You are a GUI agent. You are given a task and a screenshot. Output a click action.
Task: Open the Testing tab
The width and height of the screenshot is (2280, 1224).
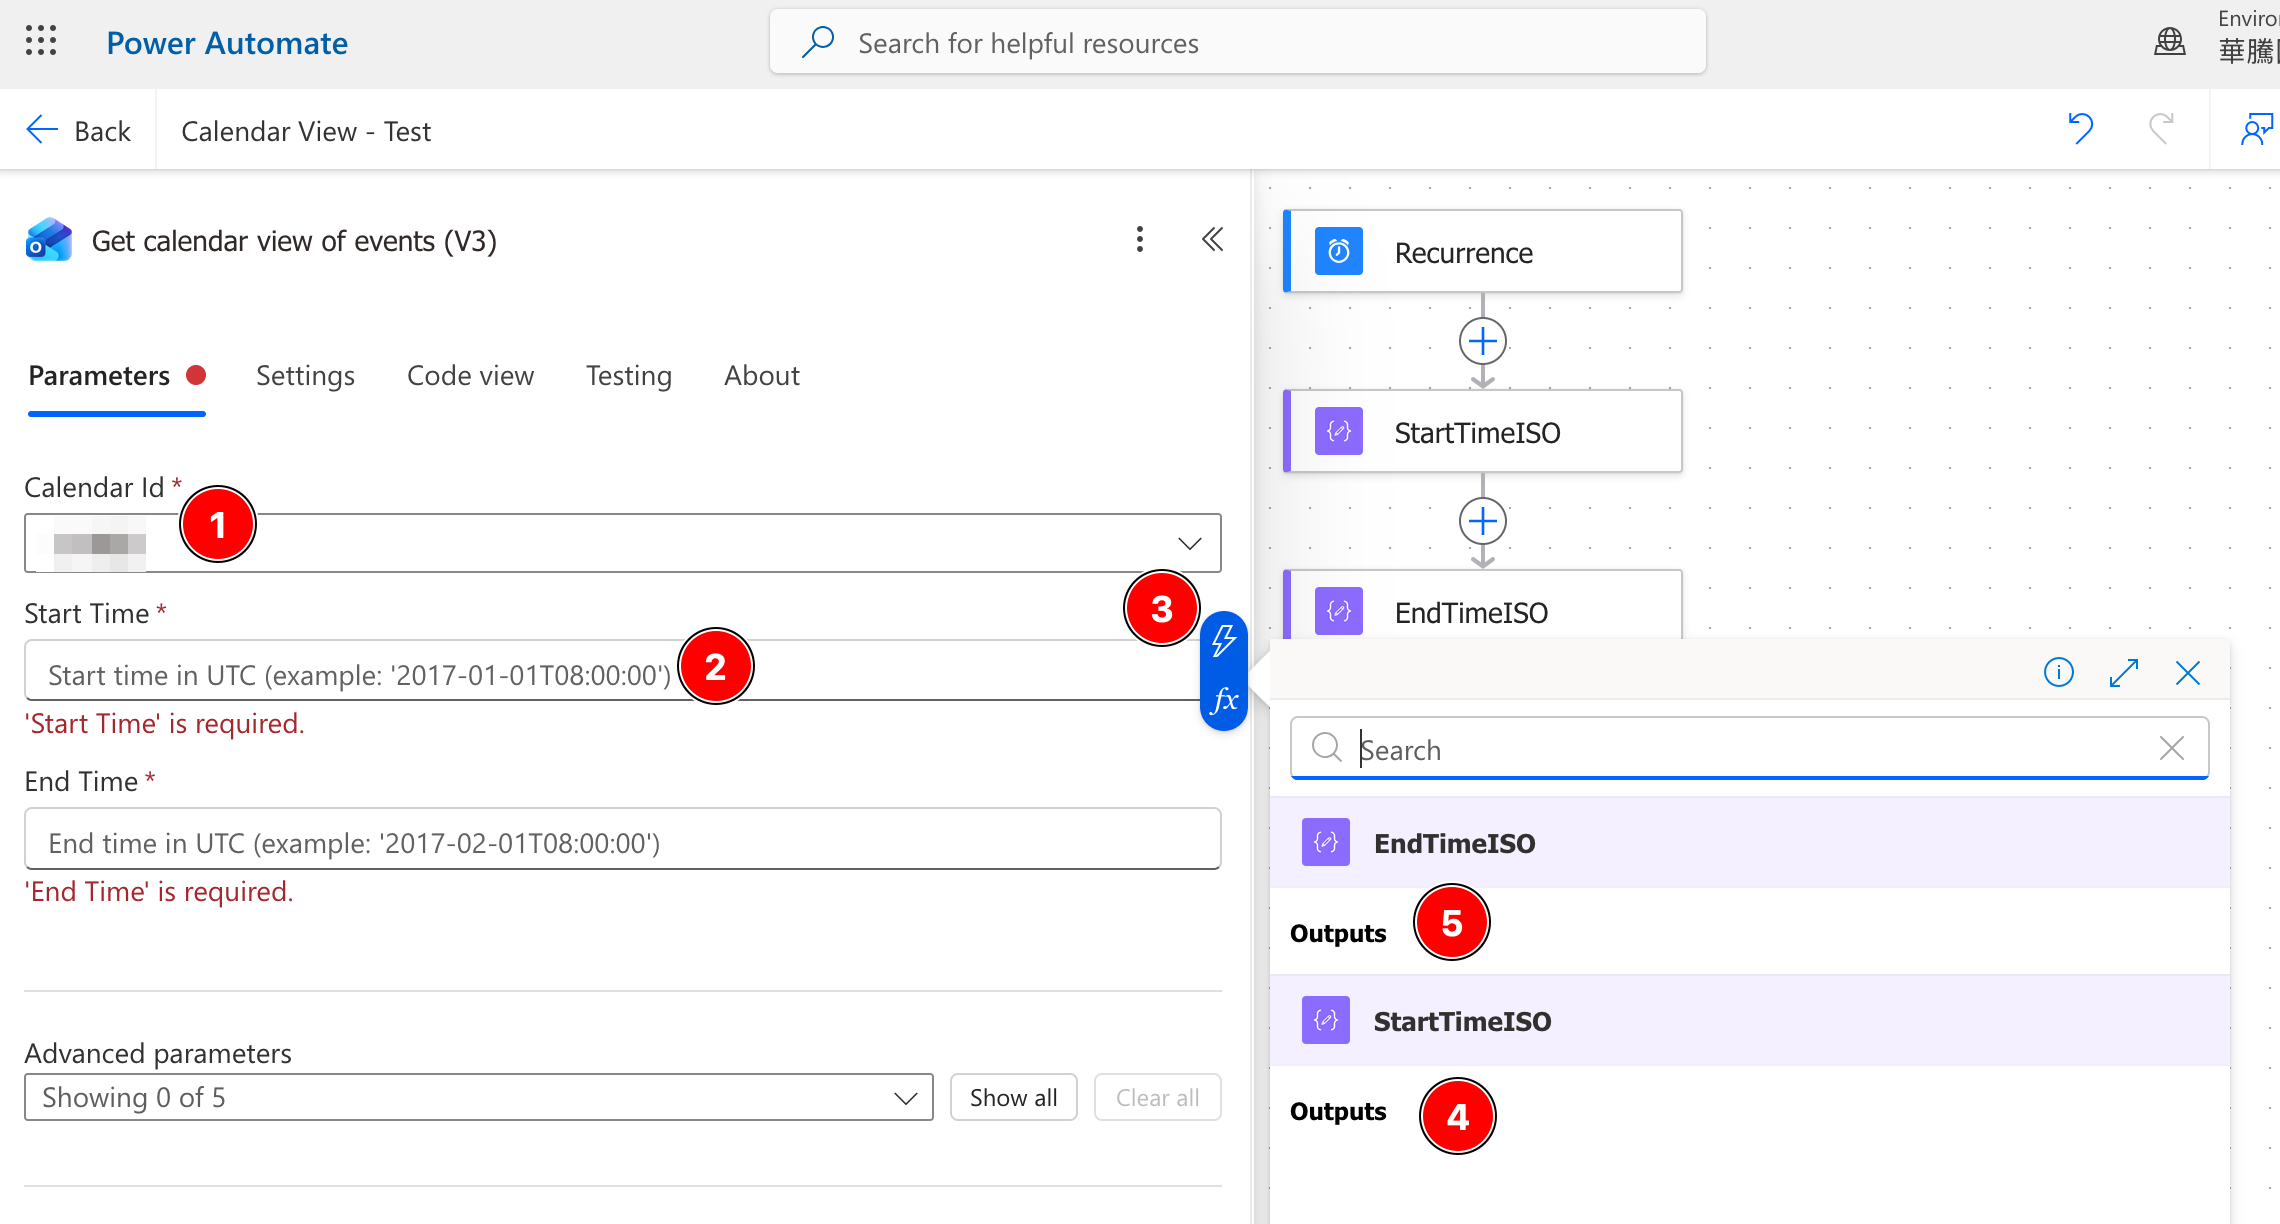point(628,376)
